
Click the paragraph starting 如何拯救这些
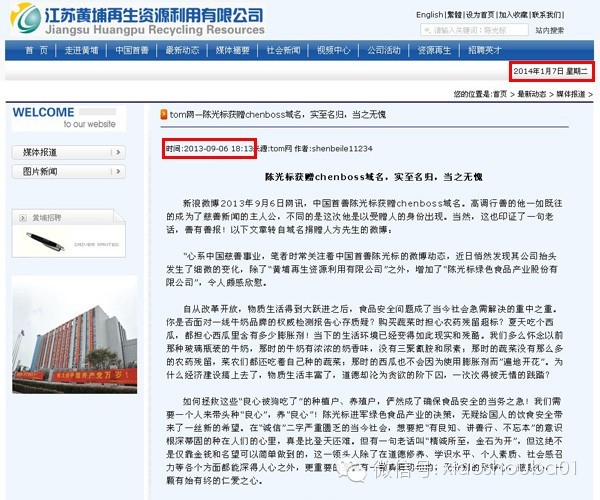click(x=365, y=441)
